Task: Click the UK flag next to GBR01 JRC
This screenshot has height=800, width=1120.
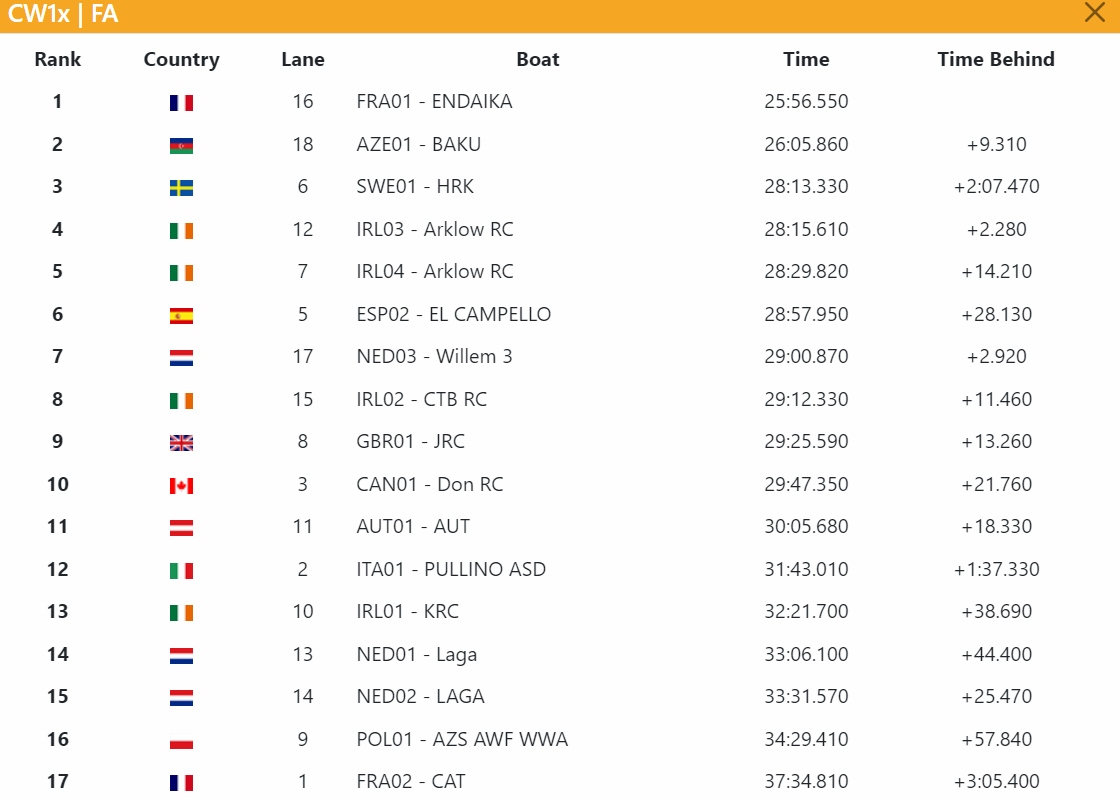Action: tap(181, 443)
